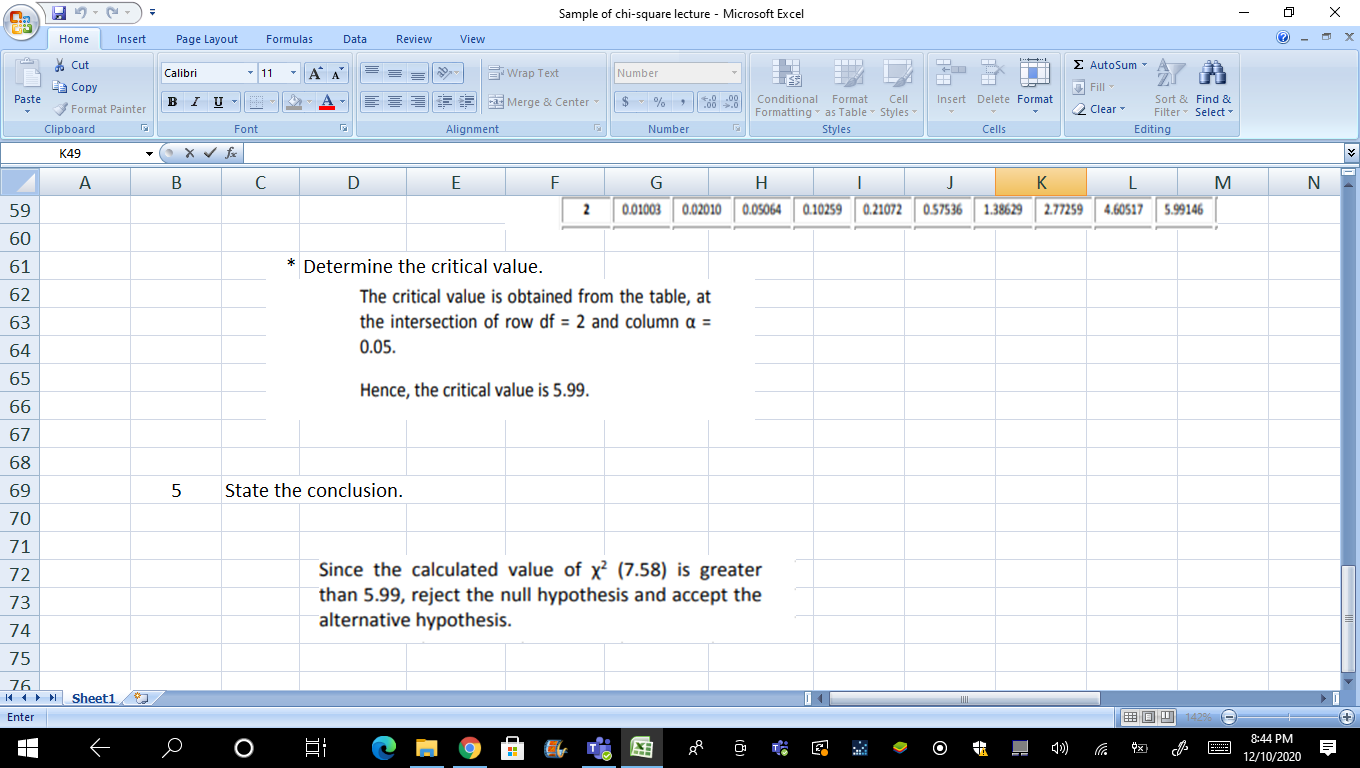Middle align cell contents vertically
This screenshot has height=768, width=1360.
click(394, 73)
